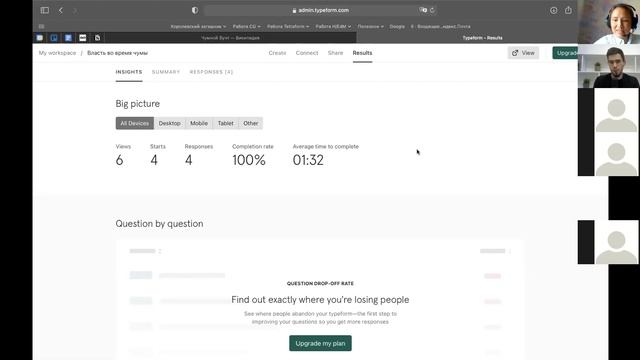Click the admin.typeform.com address bar

click(320, 10)
